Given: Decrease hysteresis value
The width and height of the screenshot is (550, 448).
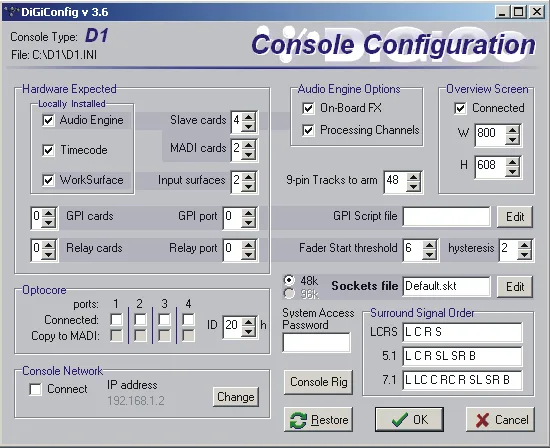Looking at the screenshot, I should click(x=524, y=254).
